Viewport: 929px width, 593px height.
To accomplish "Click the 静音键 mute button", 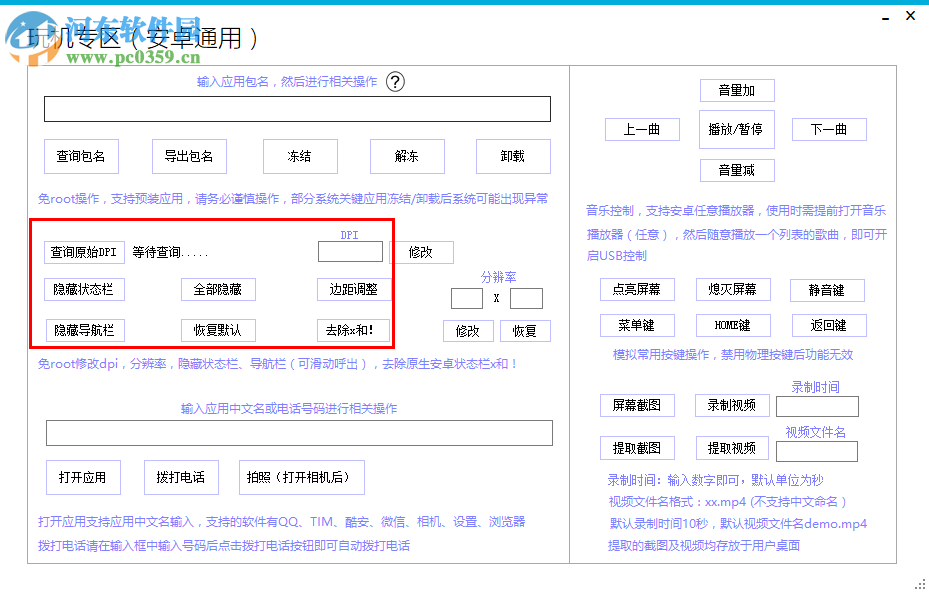I will 827,290.
